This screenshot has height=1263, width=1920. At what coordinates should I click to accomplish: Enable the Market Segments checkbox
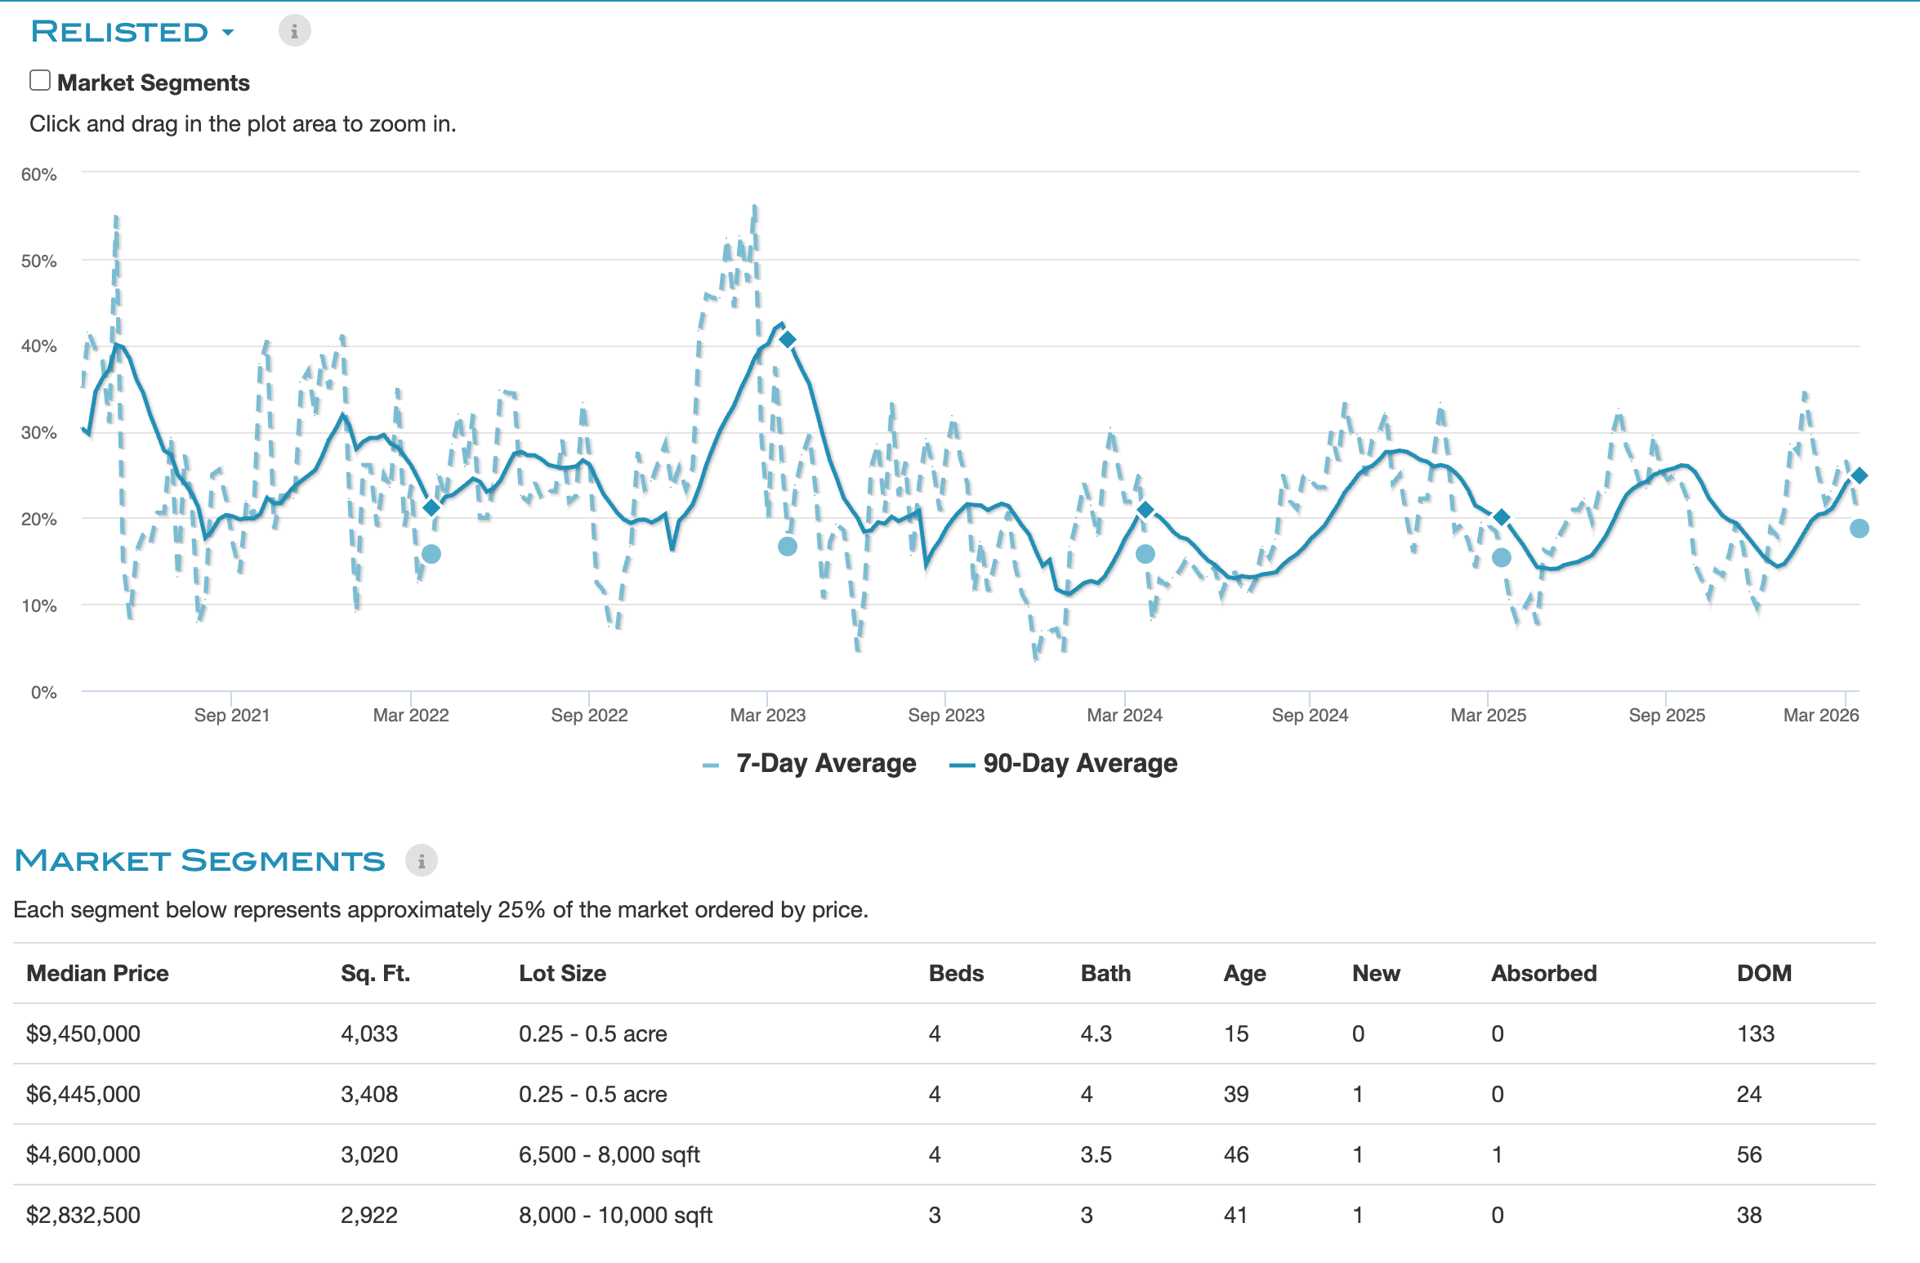40,81
